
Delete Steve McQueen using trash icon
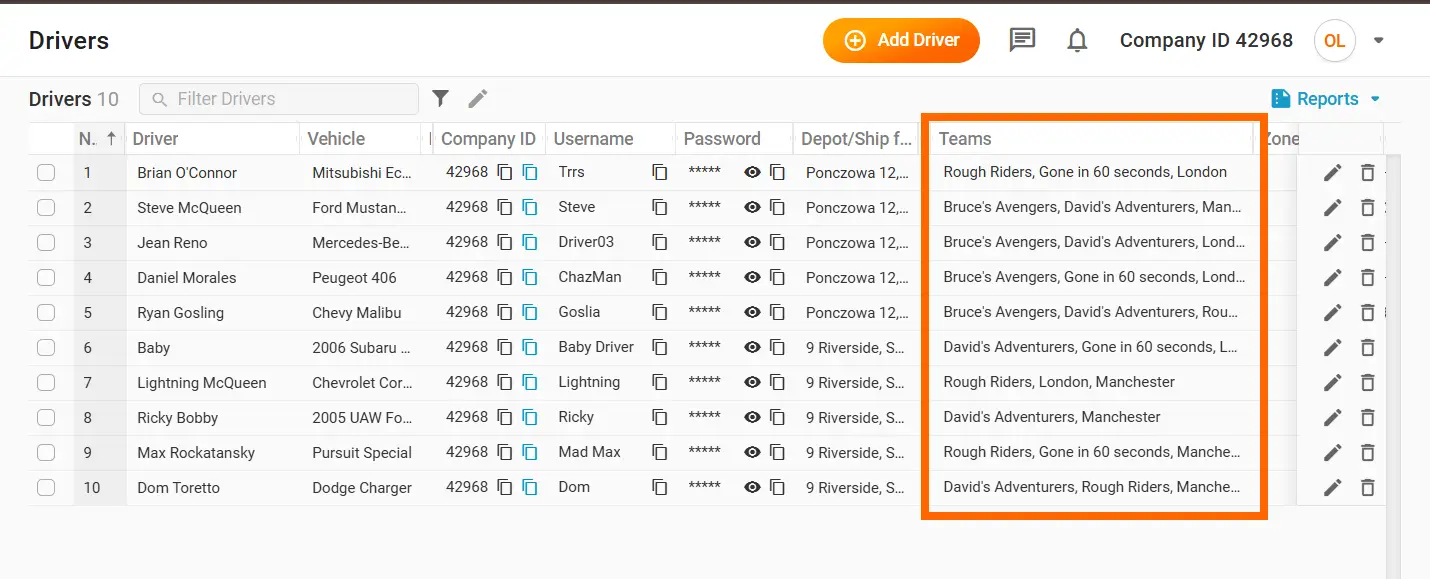[x=1367, y=208]
